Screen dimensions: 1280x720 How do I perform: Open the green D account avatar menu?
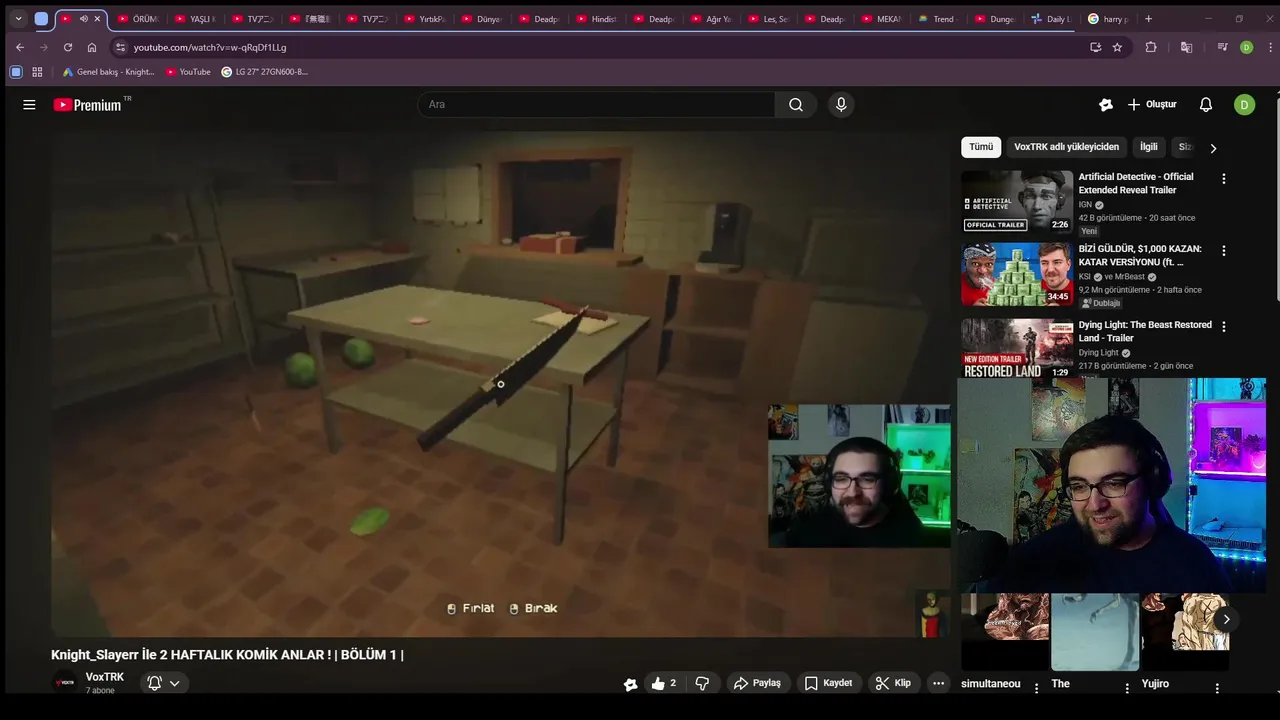pyautogui.click(x=1244, y=105)
